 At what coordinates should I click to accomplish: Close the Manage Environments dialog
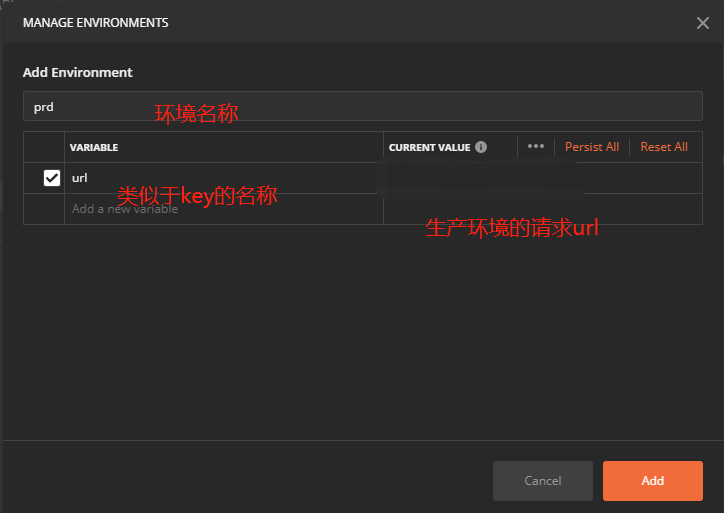click(702, 23)
